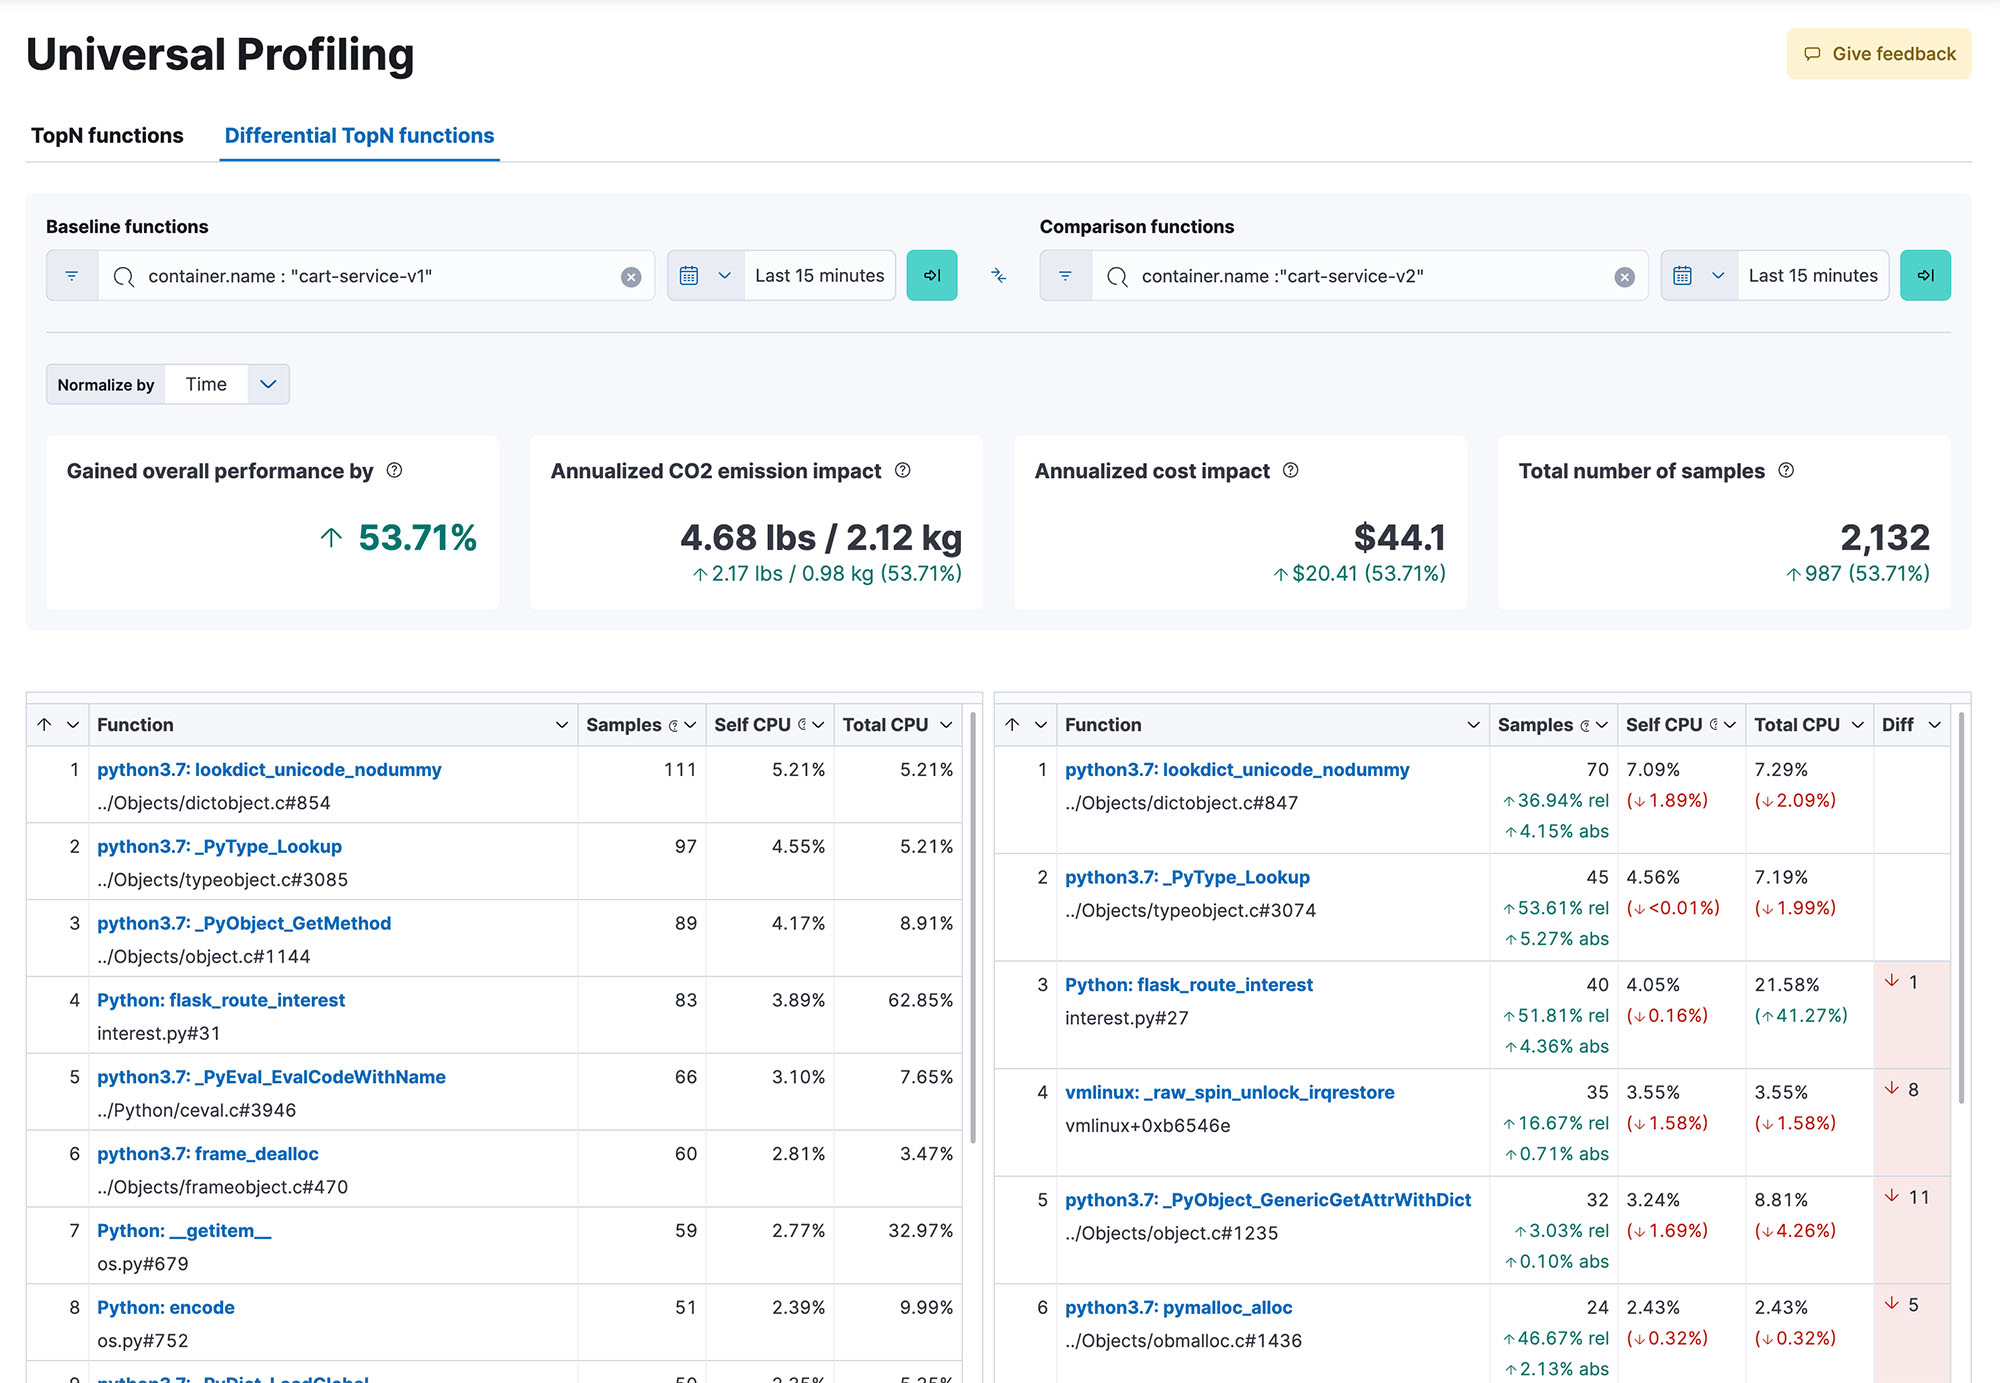Screen dimensions: 2000x1383
Task: Click the comparison Self CPU info icon
Action: pyautogui.click(x=1714, y=725)
